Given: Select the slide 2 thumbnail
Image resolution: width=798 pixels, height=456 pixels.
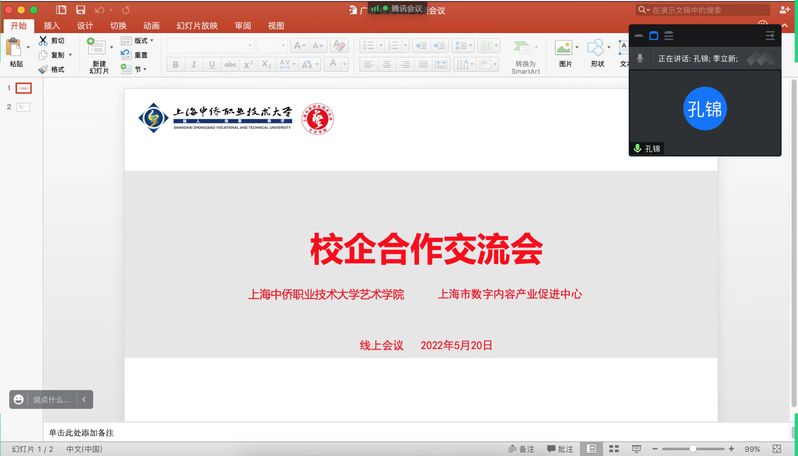Looking at the screenshot, I should pos(23,107).
